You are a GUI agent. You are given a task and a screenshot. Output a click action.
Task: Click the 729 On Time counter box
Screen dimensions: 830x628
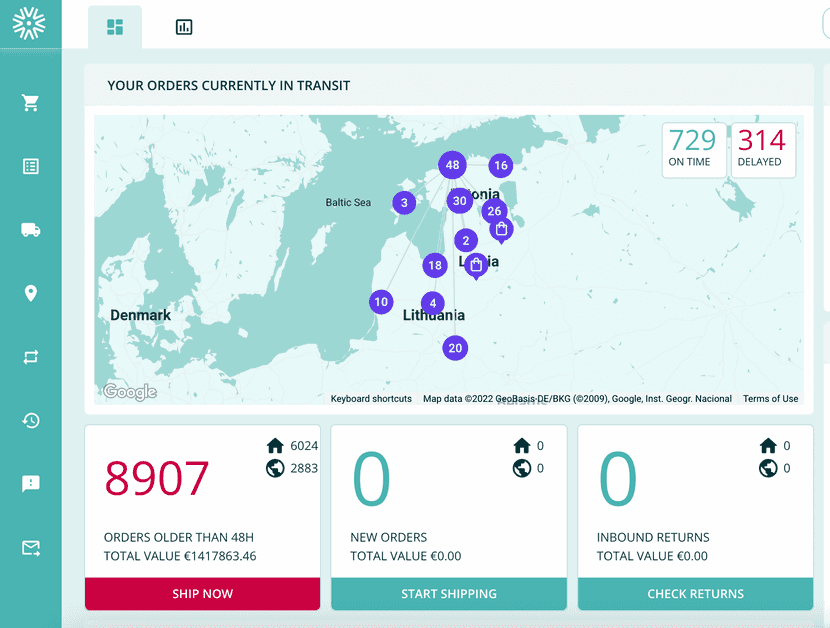[x=694, y=150]
